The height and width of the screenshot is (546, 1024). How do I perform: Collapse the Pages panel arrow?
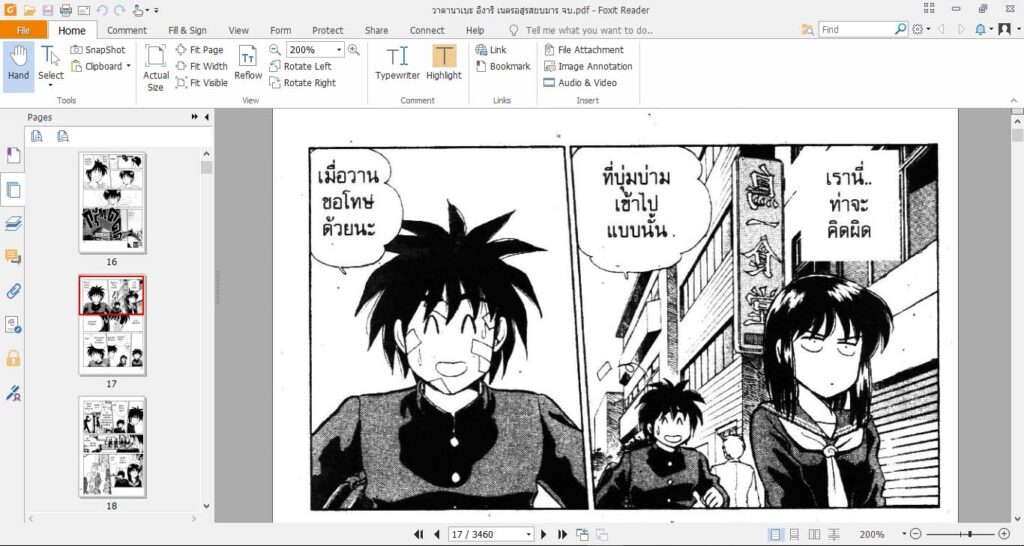click(207, 117)
